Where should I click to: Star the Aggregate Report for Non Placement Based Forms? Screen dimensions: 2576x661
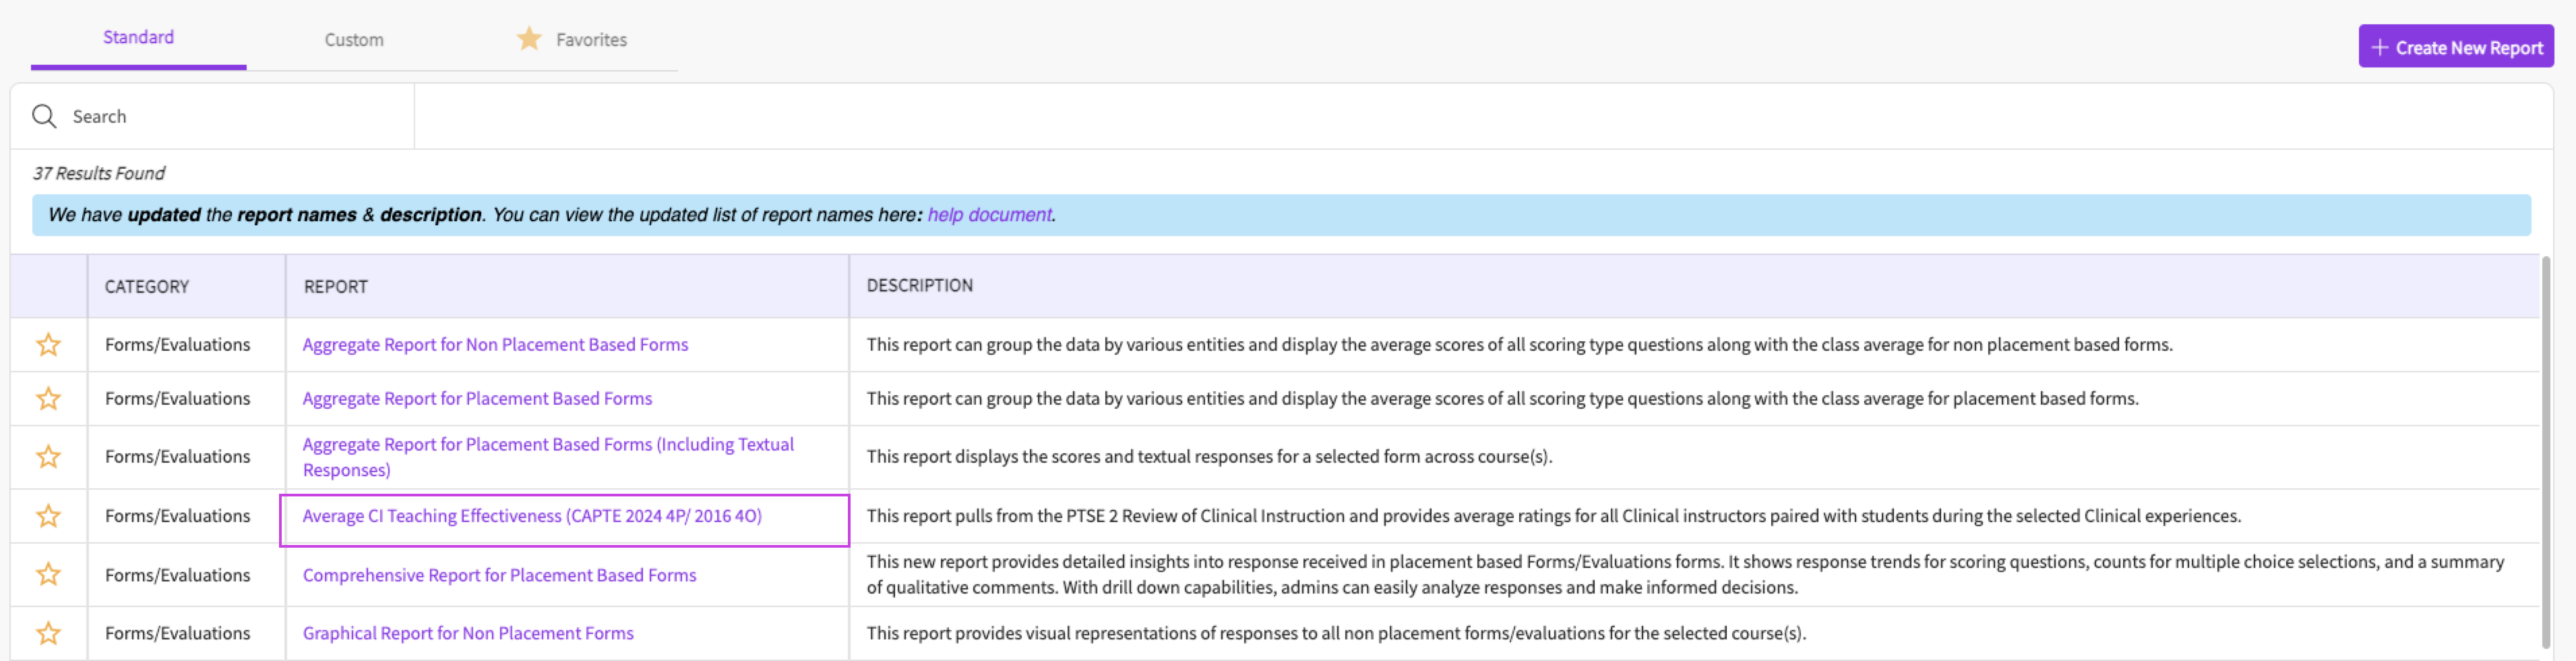[48, 345]
